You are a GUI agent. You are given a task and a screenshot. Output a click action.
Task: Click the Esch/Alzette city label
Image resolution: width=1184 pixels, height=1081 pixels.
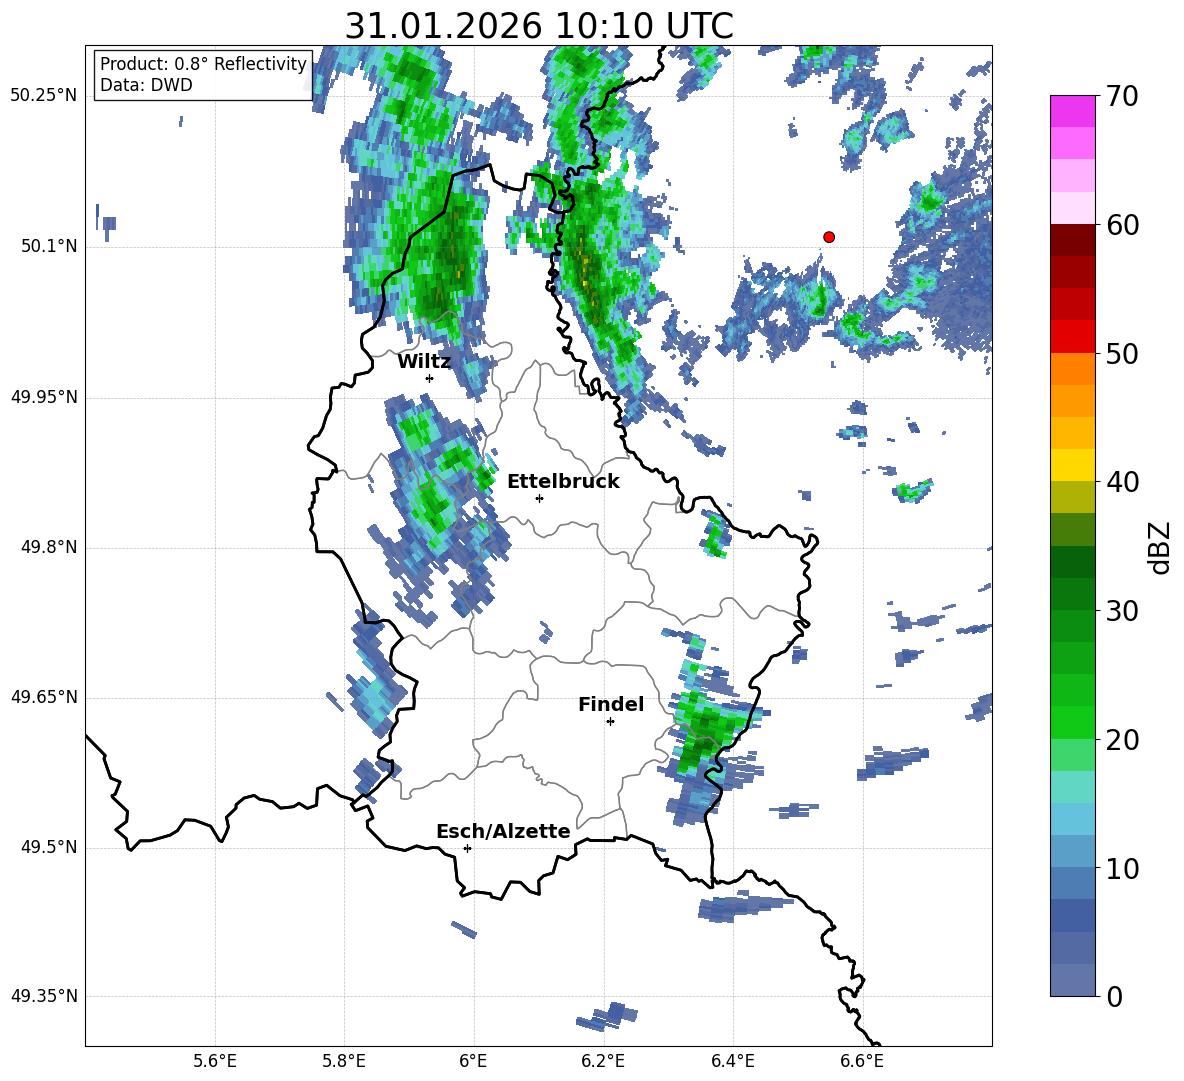(503, 832)
